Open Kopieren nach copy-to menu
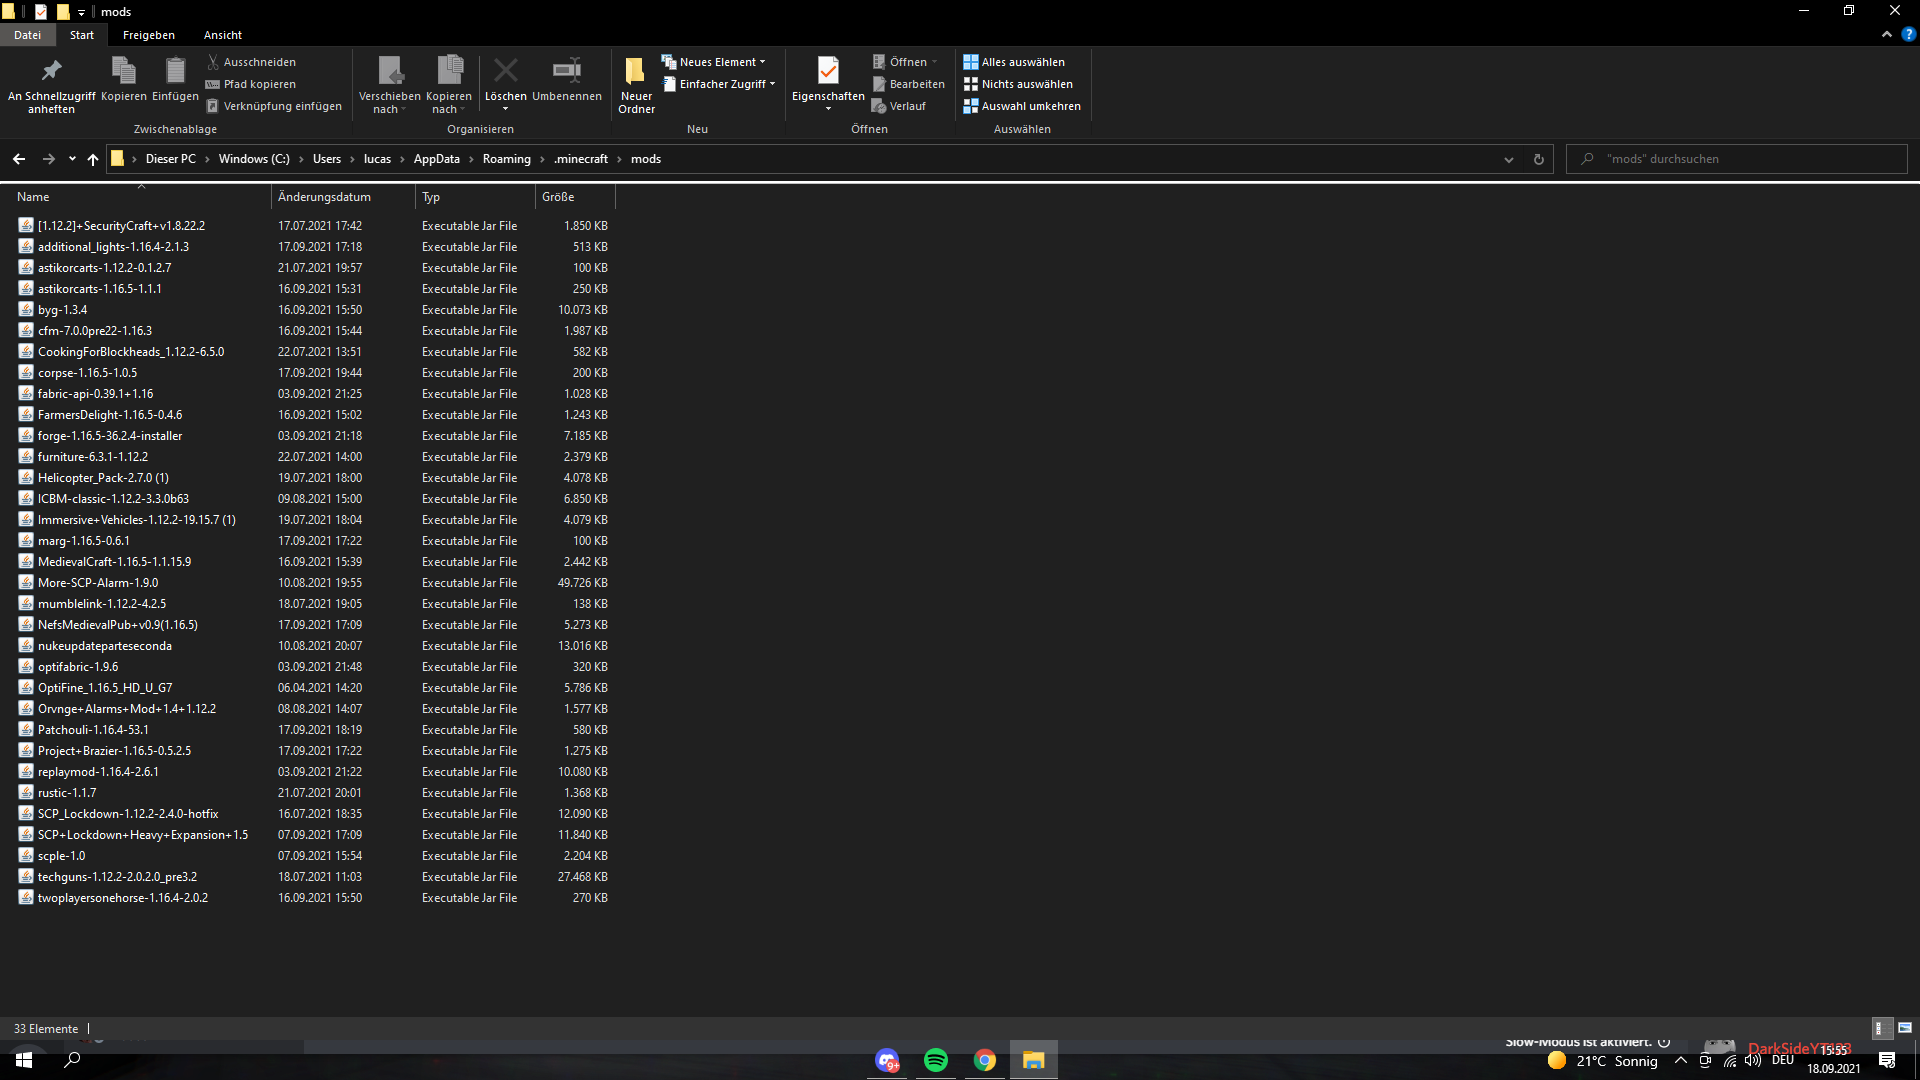 point(449,84)
